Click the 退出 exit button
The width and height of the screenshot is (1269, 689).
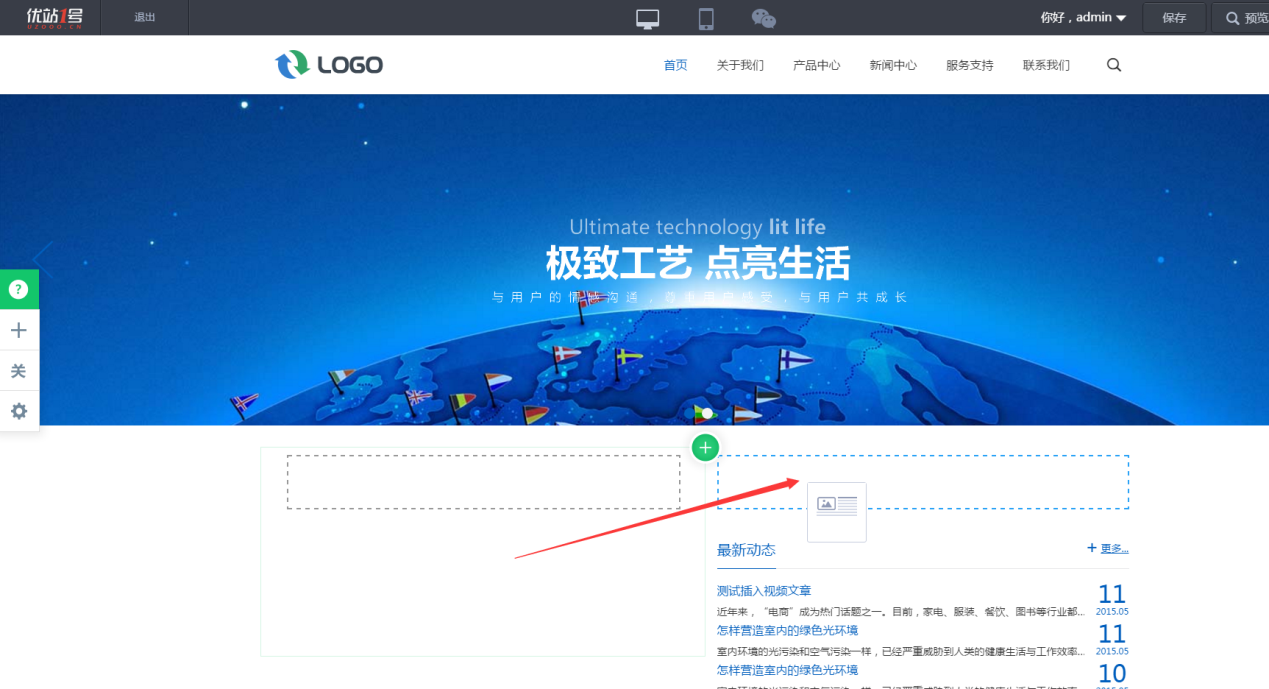(x=145, y=17)
